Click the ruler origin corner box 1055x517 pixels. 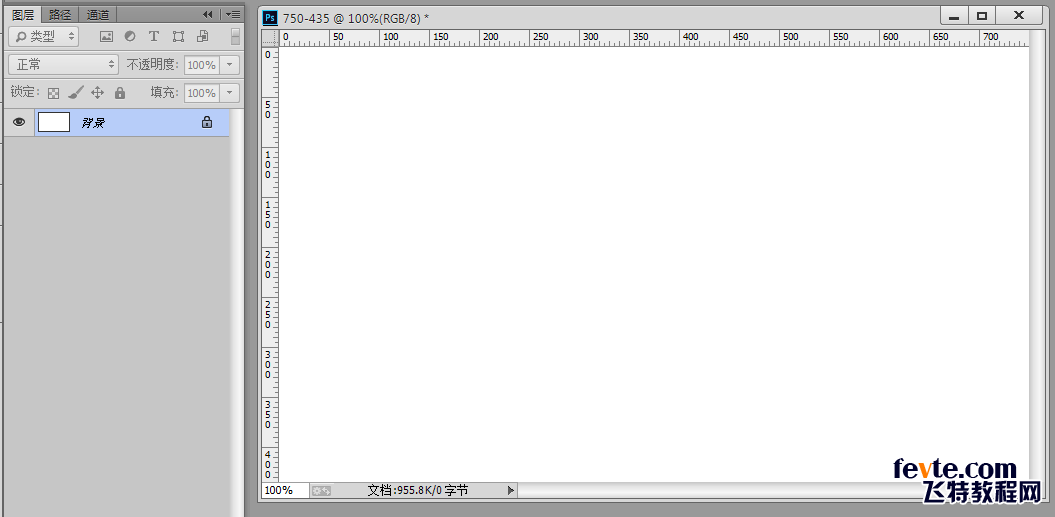270,37
